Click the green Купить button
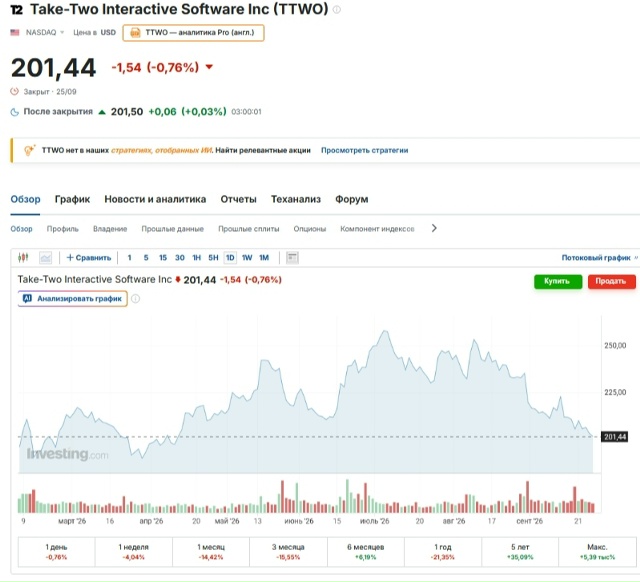This screenshot has width=640, height=582. [558, 281]
